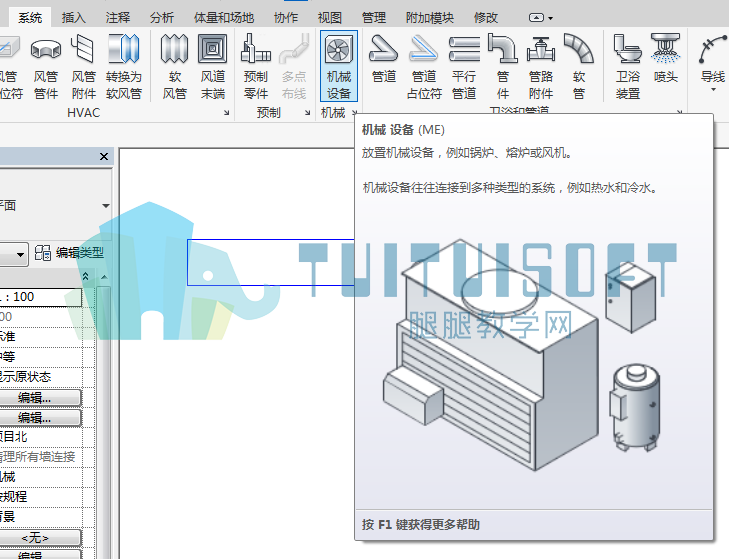Select the 软风管 flex duct tool
Viewport: 729px width, 559px height.
click(x=174, y=67)
